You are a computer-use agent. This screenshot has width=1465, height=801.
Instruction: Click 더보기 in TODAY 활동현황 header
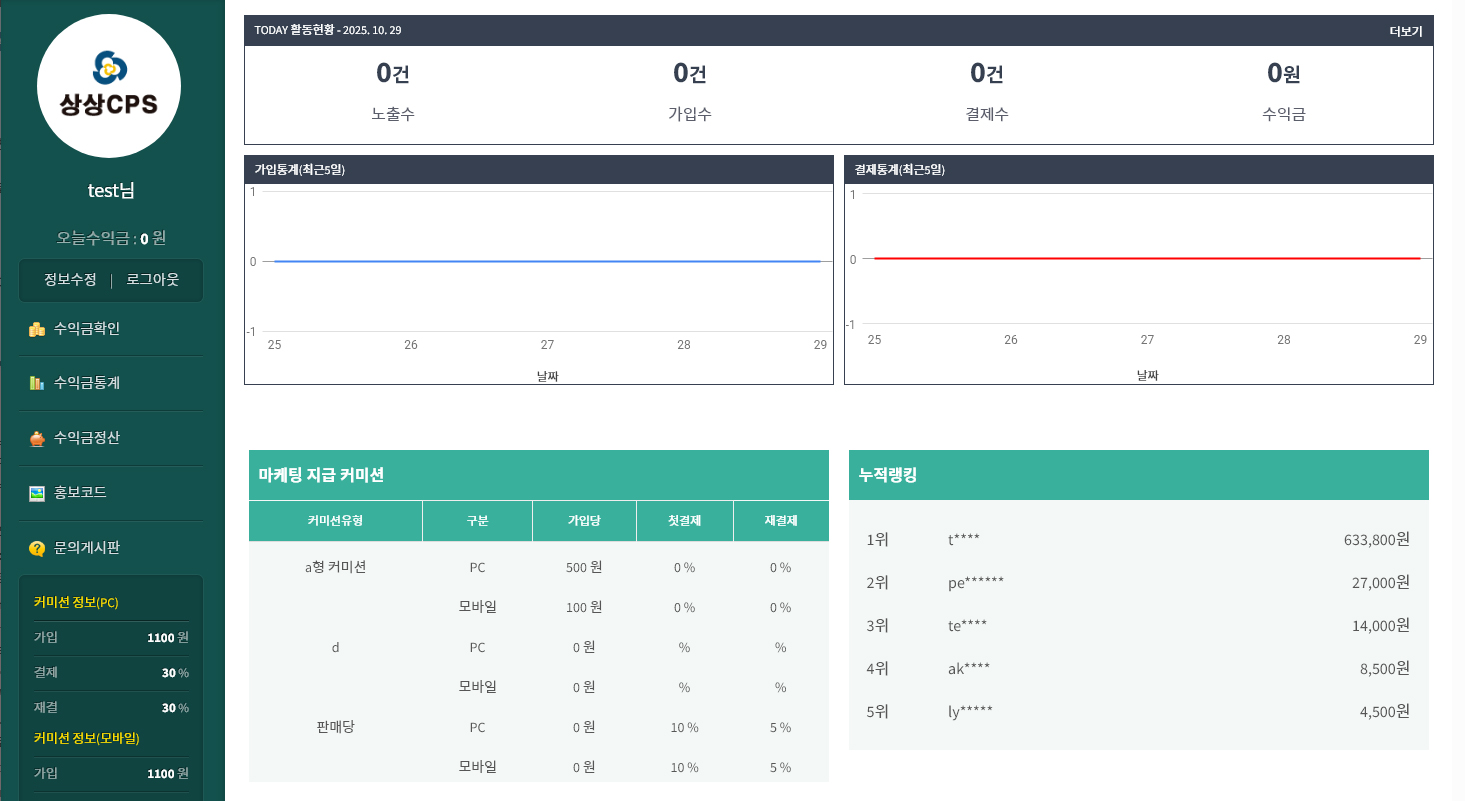click(1405, 31)
